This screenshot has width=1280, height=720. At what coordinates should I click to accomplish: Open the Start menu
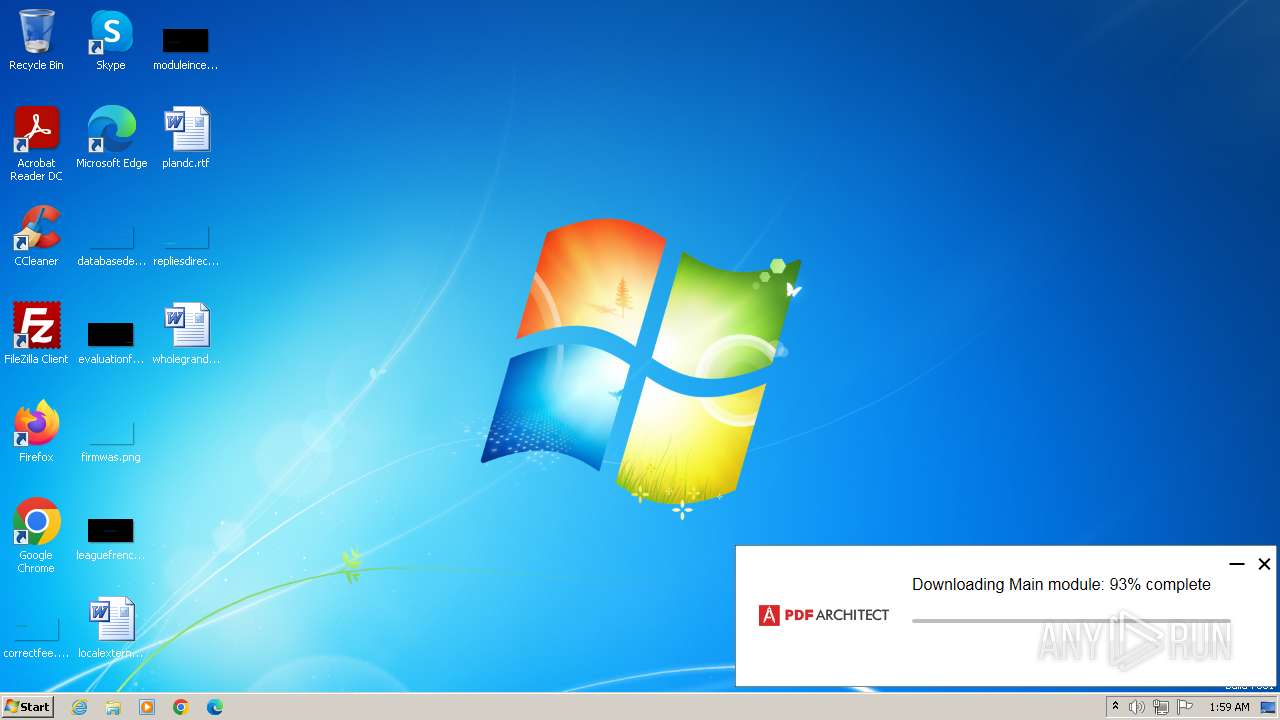click(28, 707)
